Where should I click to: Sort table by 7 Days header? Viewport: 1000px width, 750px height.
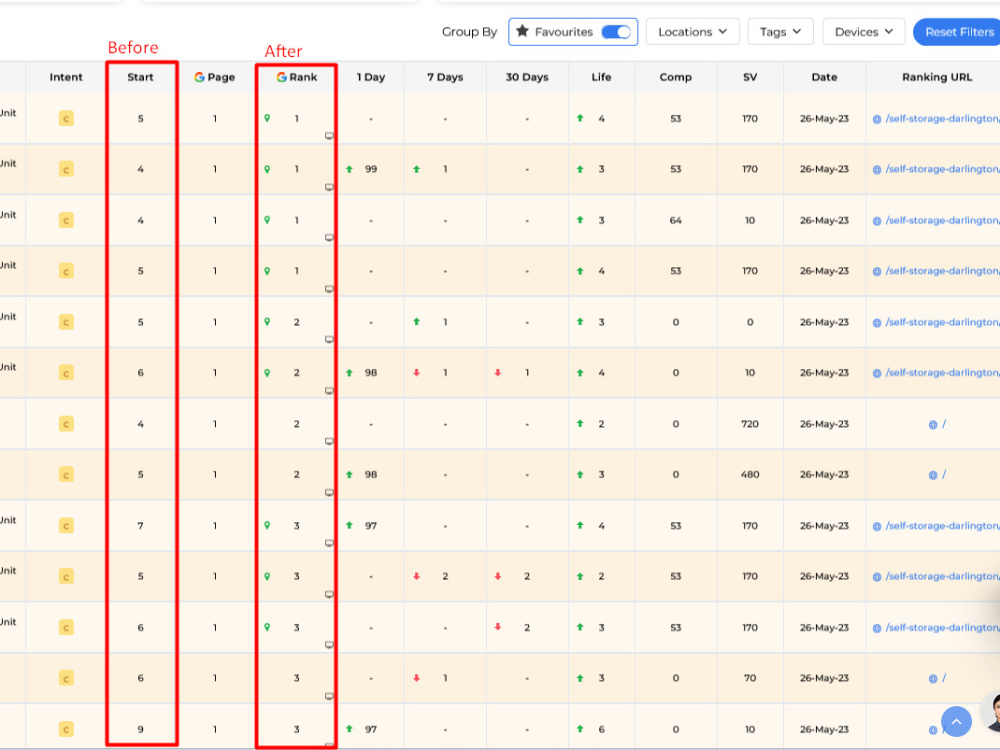pos(445,77)
